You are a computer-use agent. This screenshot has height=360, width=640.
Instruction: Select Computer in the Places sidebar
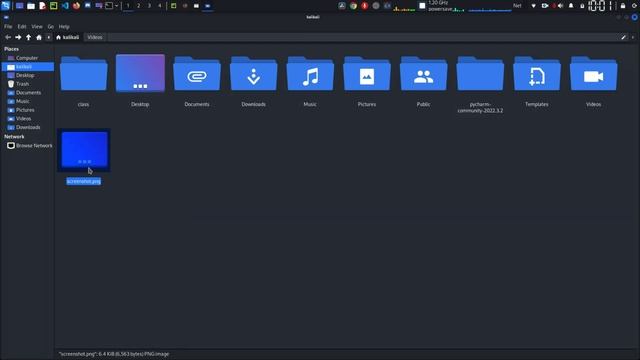click(x=27, y=58)
